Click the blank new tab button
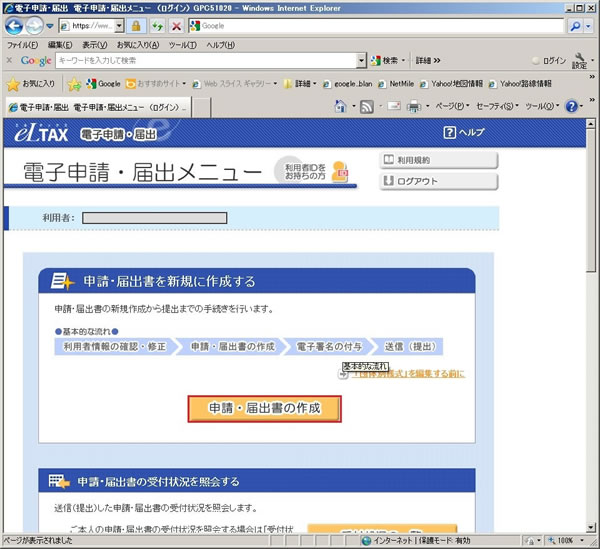Image resolution: width=600 pixels, height=549 pixels. [201, 108]
